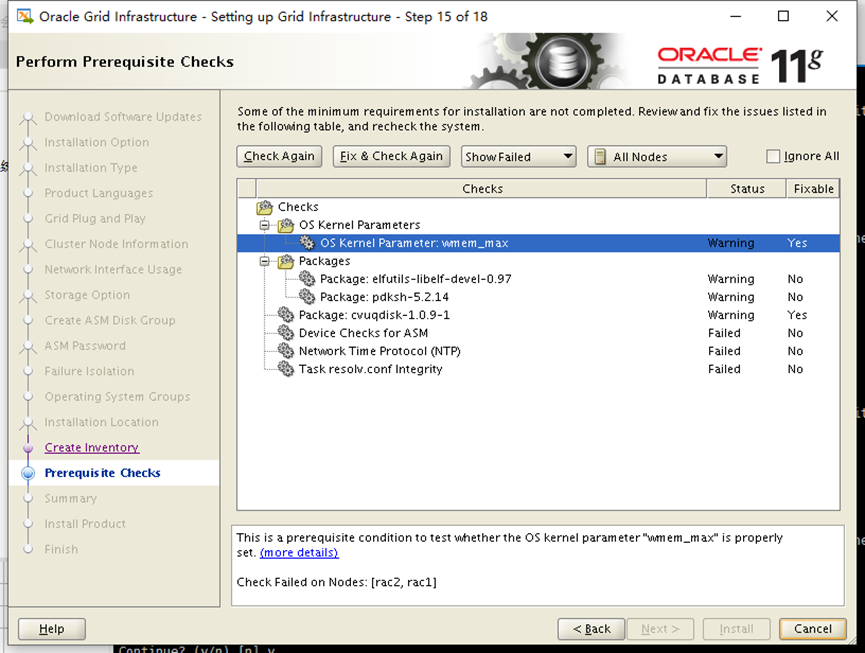Click the OS Kernel Parameters folder icon
The image size is (865, 653).
[x=286, y=225]
